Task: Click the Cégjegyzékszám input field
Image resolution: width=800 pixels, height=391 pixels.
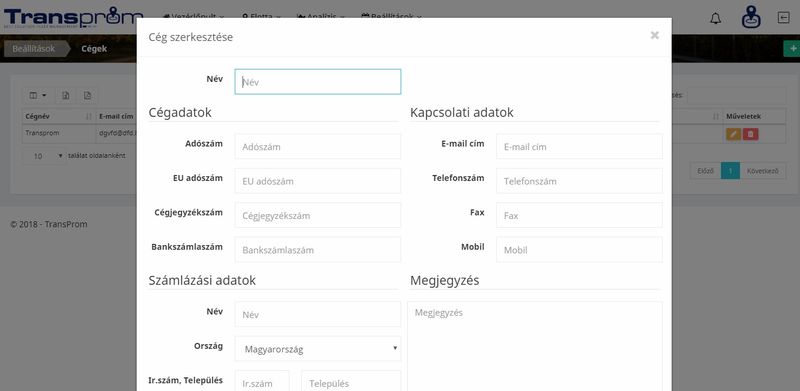Action: (x=318, y=215)
